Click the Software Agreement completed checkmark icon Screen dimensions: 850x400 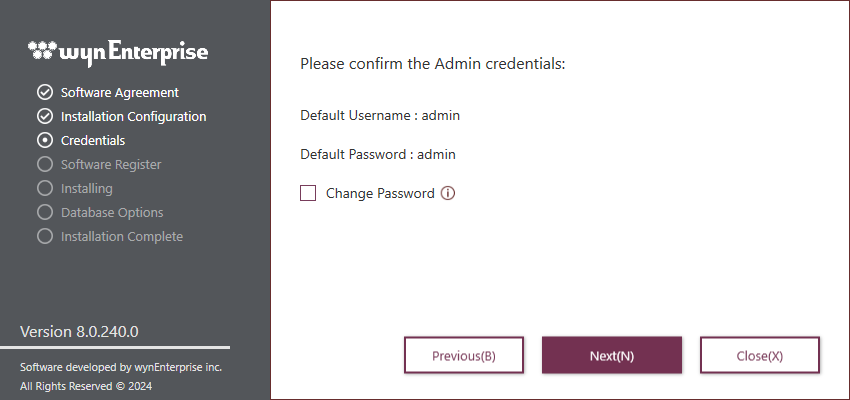(45, 93)
